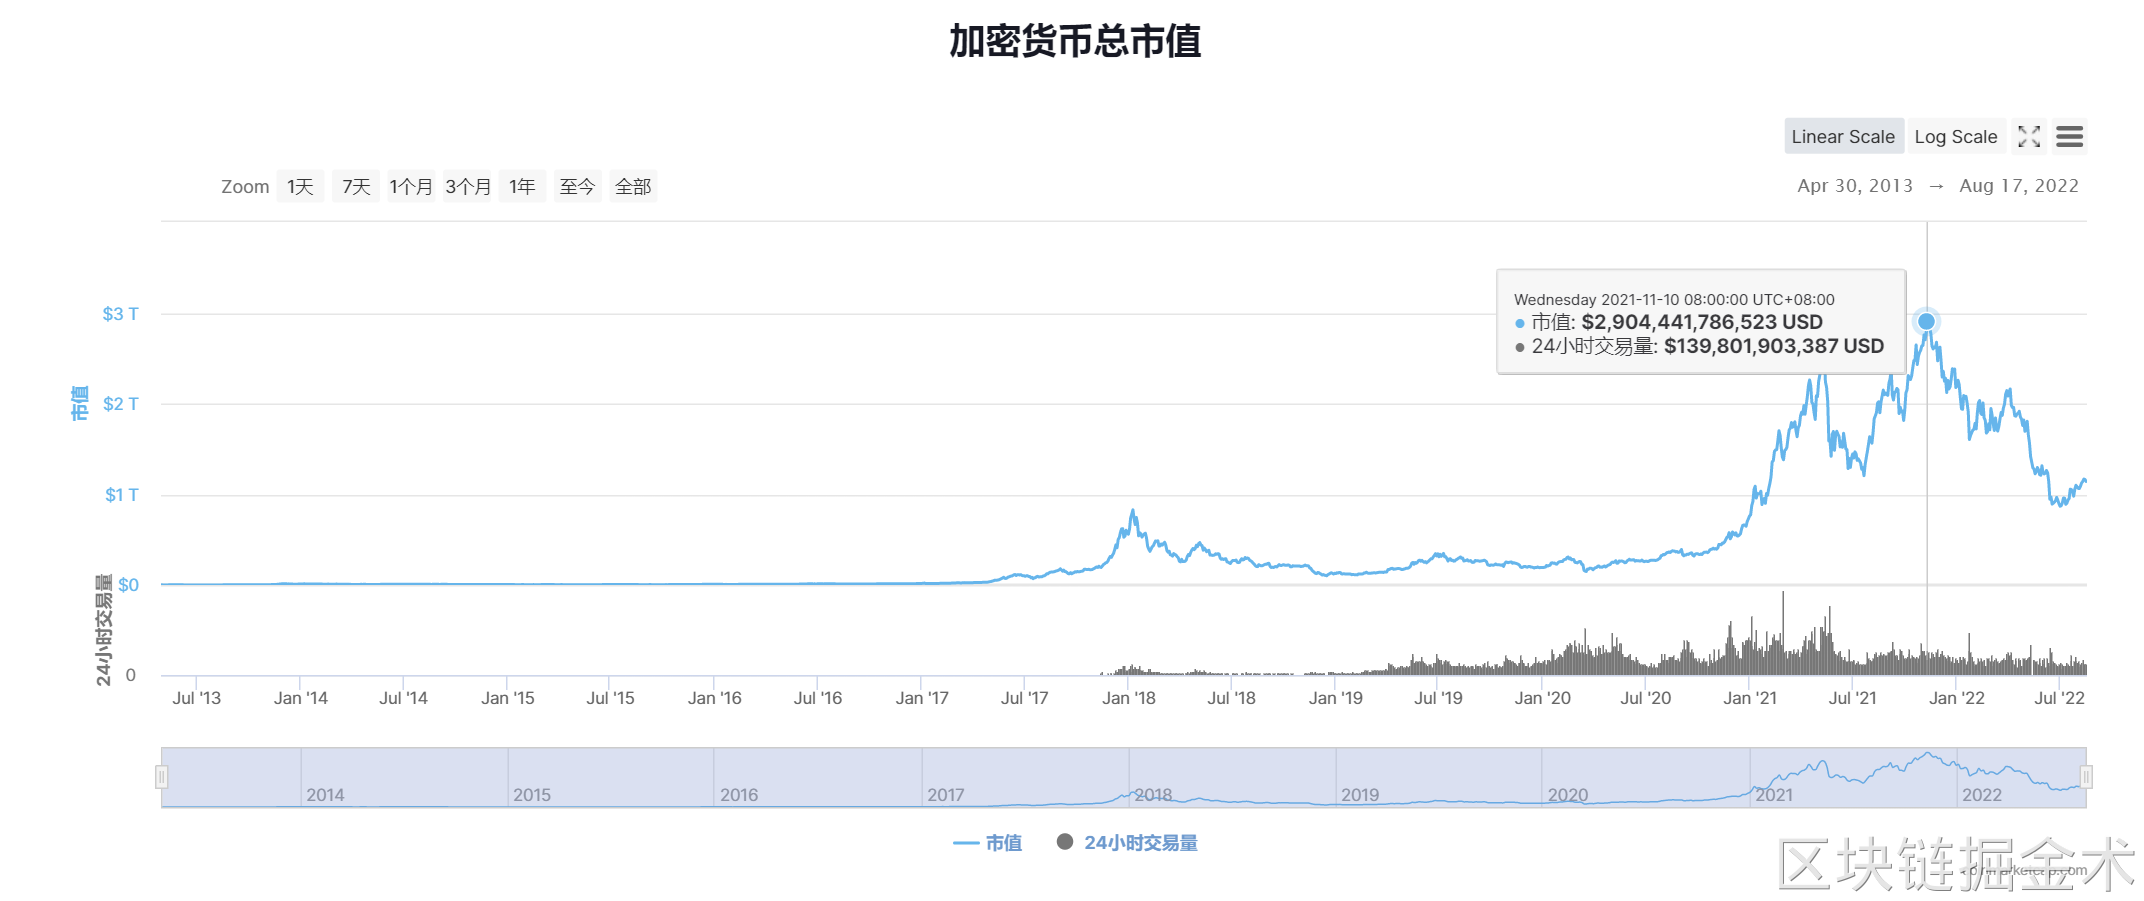
Task: Click the 24小时交易量 vertical axis title
Action: [x=104, y=630]
